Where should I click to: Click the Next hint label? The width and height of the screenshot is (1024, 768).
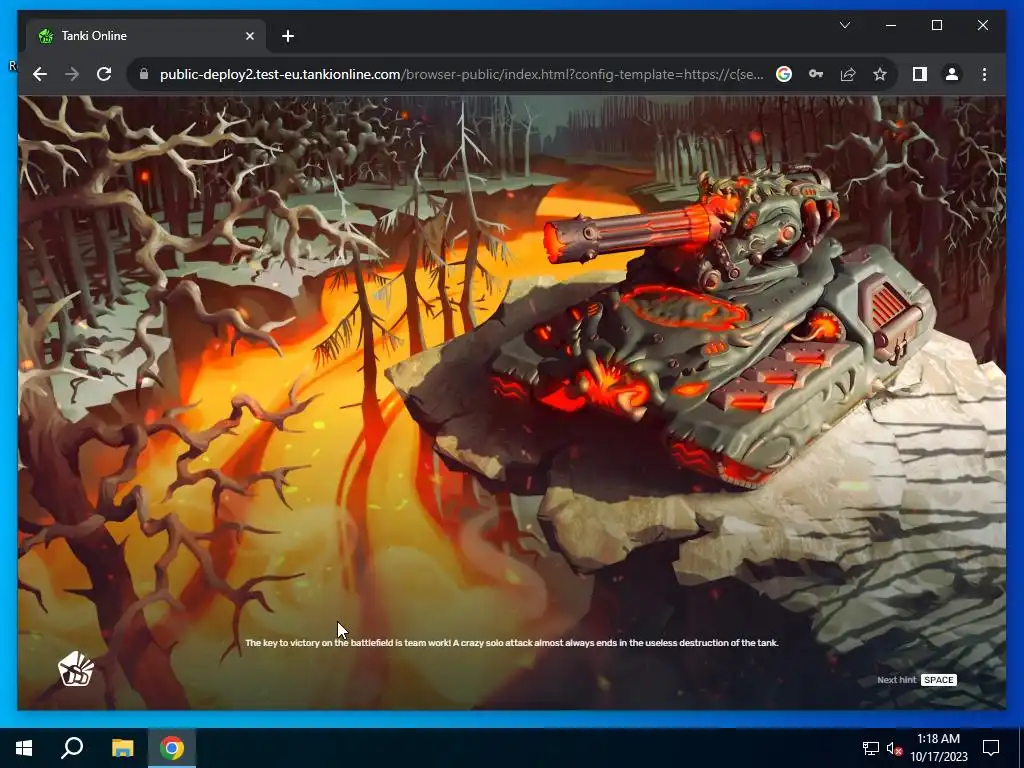coord(896,680)
